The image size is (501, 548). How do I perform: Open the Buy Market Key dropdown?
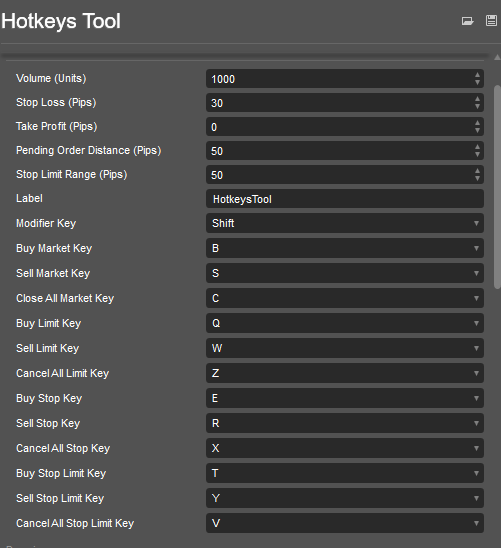(x=345, y=248)
